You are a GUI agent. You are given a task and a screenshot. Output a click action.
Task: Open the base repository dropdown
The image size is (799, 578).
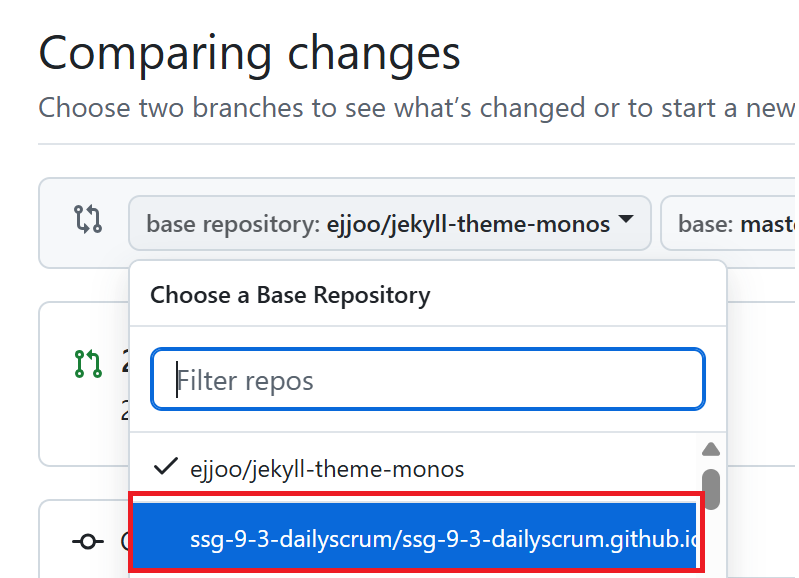click(x=390, y=223)
